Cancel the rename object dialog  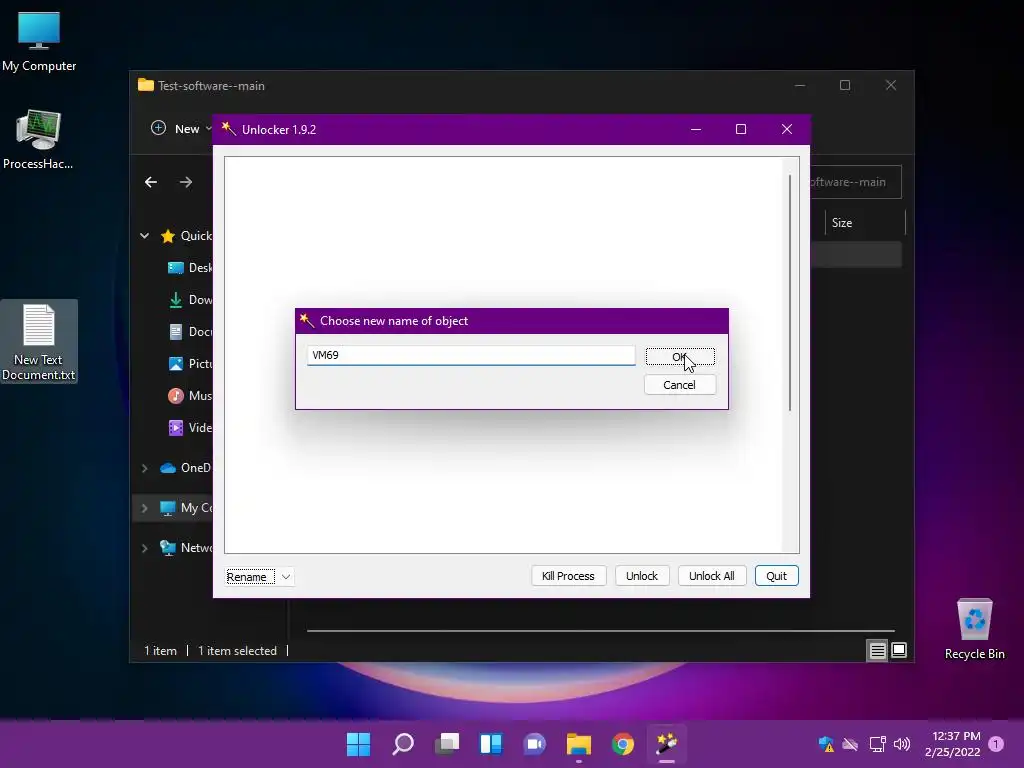pyautogui.click(x=680, y=385)
